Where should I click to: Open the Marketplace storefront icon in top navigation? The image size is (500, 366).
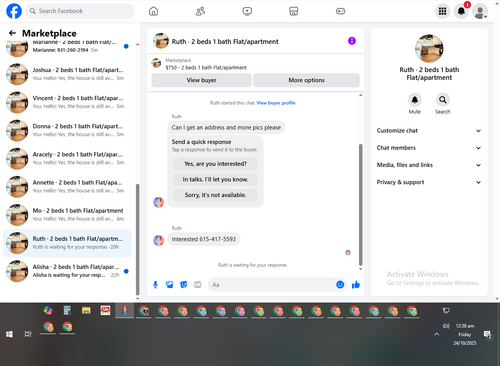coord(294,11)
